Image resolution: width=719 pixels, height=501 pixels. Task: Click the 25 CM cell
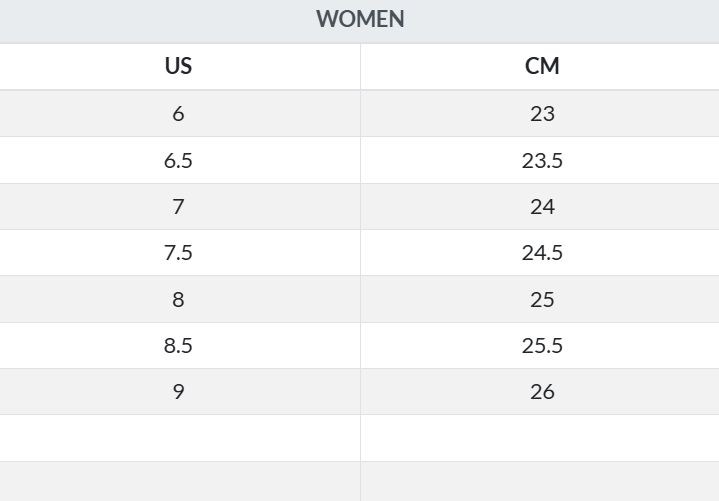pyautogui.click(x=540, y=299)
